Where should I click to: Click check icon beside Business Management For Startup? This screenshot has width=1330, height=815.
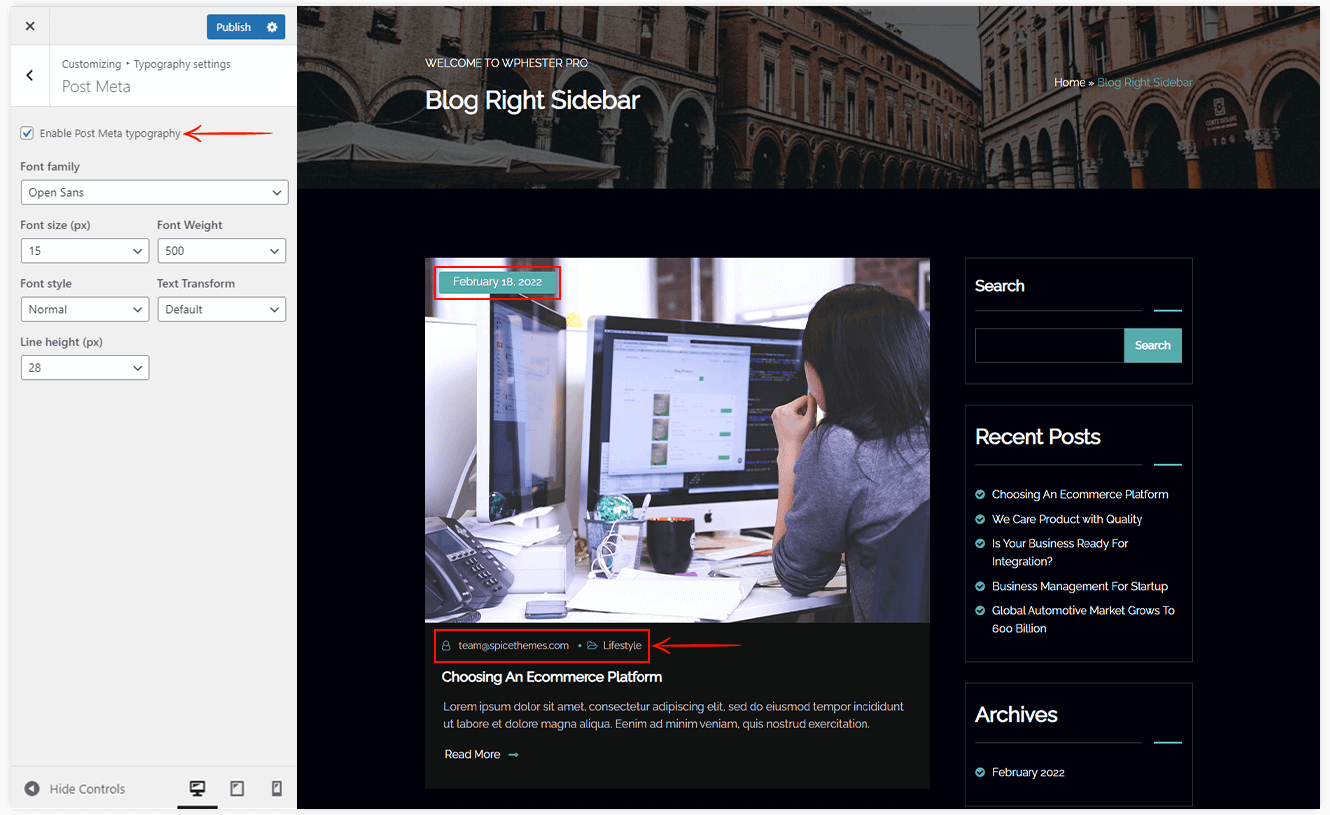click(980, 586)
